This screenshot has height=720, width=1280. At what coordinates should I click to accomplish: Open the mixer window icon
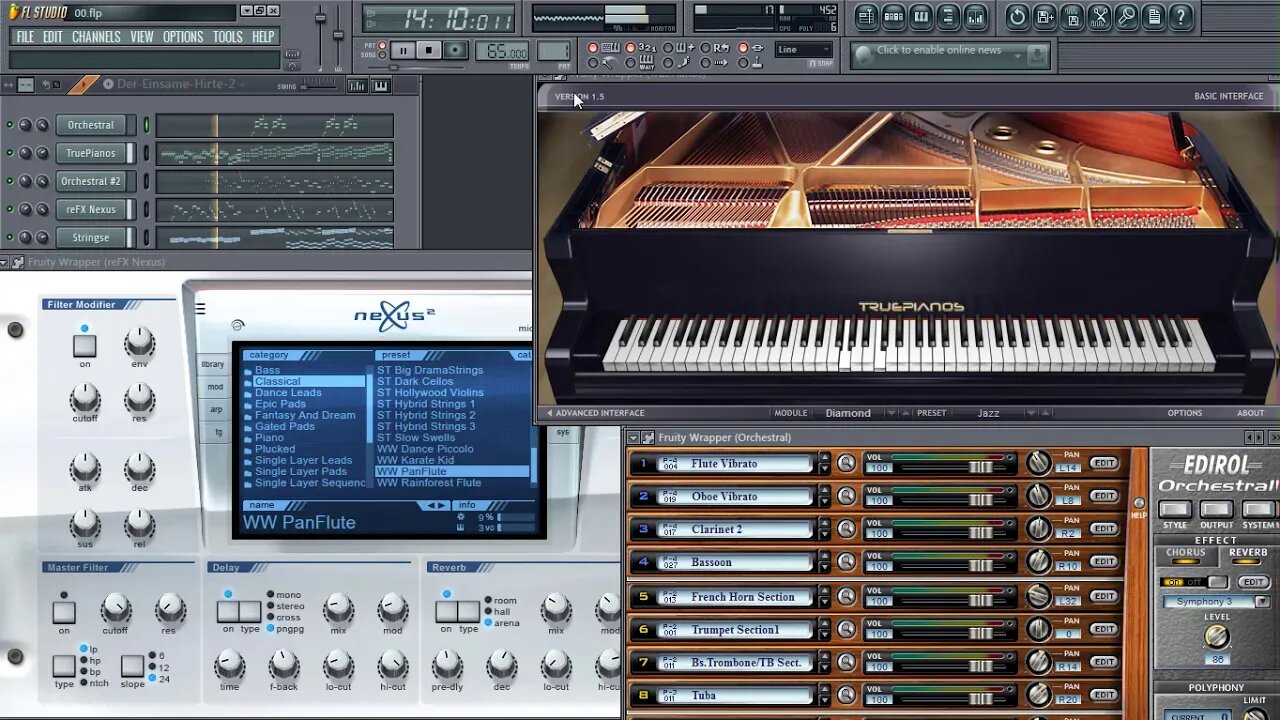(975, 16)
